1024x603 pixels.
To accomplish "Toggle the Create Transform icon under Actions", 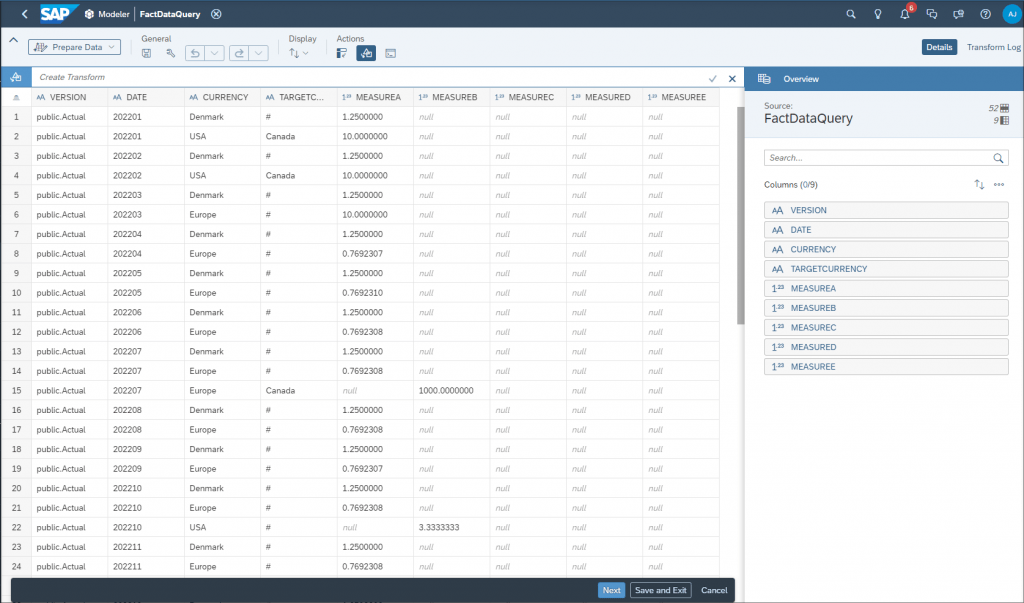I will click(x=366, y=54).
